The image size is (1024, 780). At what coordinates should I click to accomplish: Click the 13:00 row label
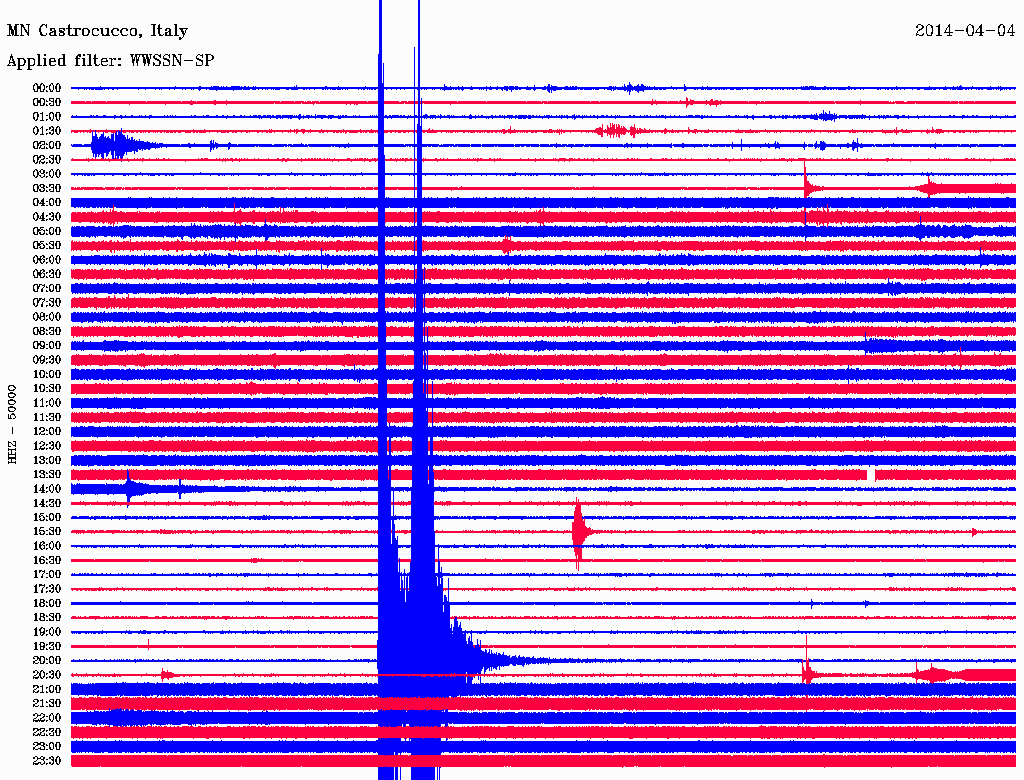click(x=47, y=460)
